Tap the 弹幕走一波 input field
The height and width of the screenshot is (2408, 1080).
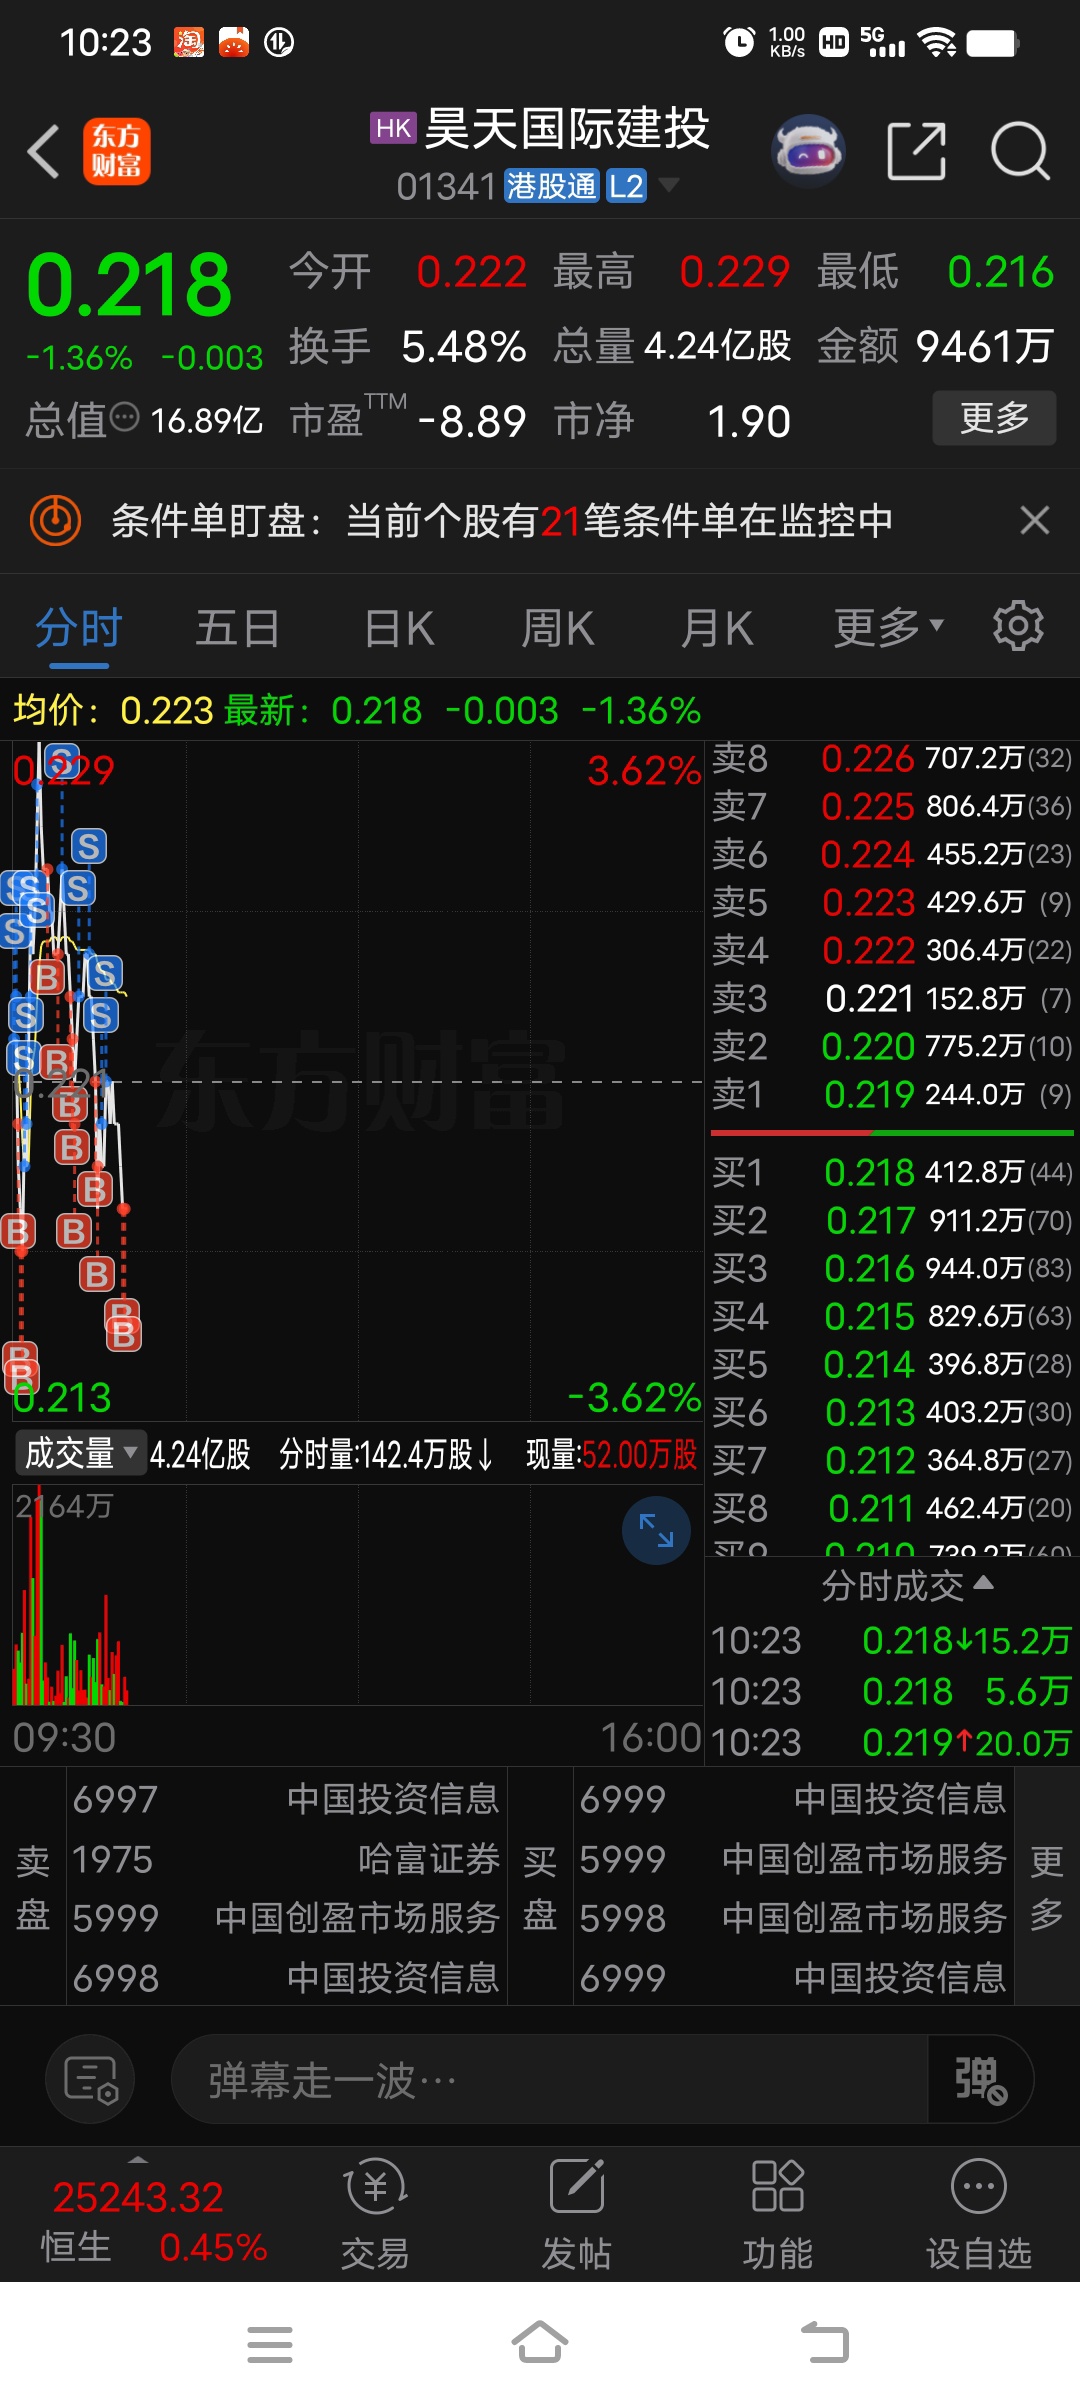(550, 2079)
